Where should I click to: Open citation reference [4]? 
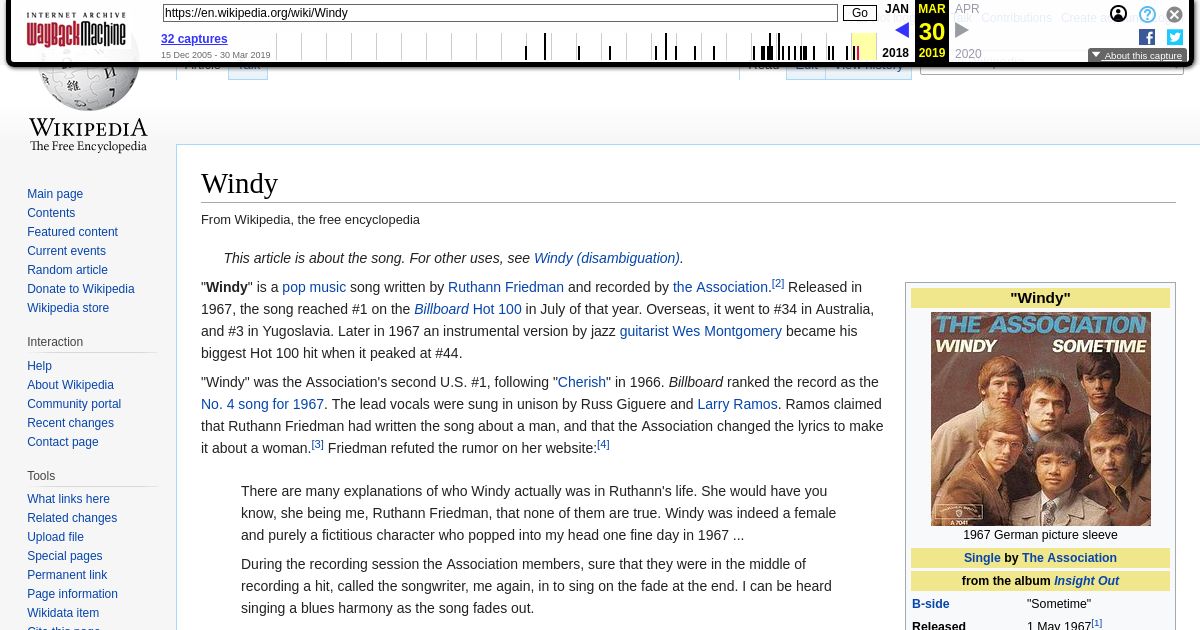603,444
